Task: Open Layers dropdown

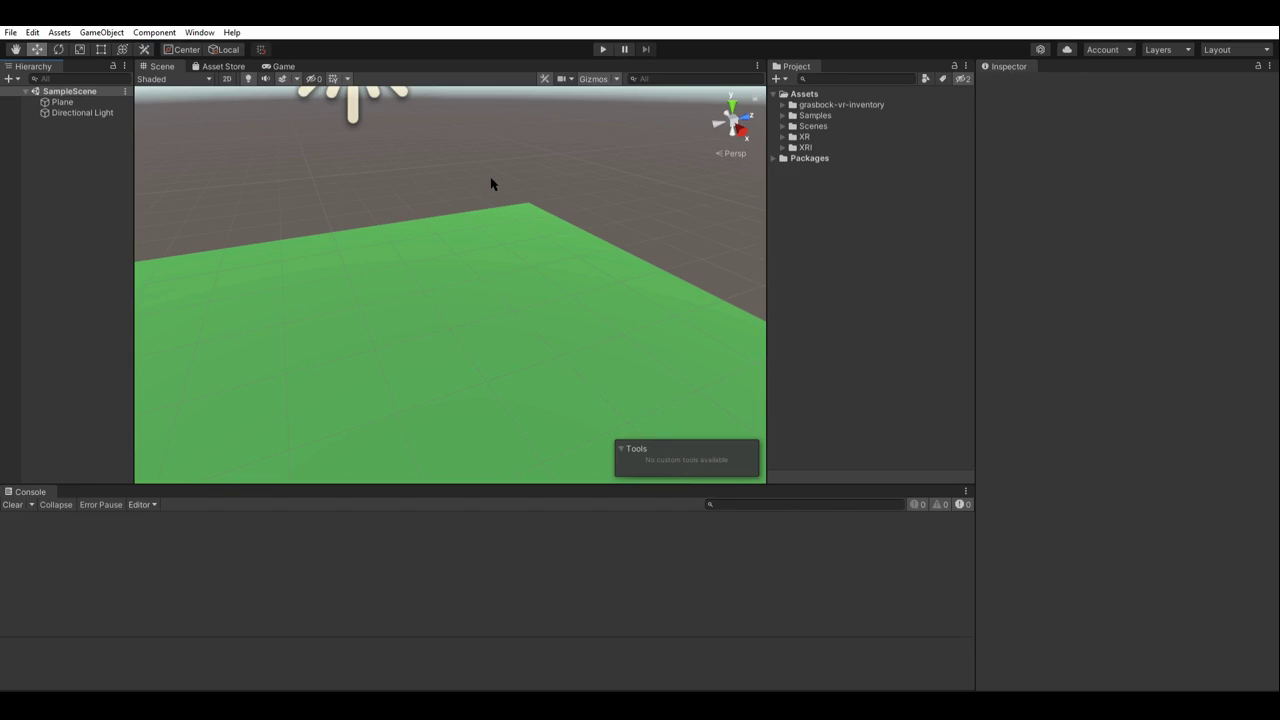Action: click(1167, 49)
